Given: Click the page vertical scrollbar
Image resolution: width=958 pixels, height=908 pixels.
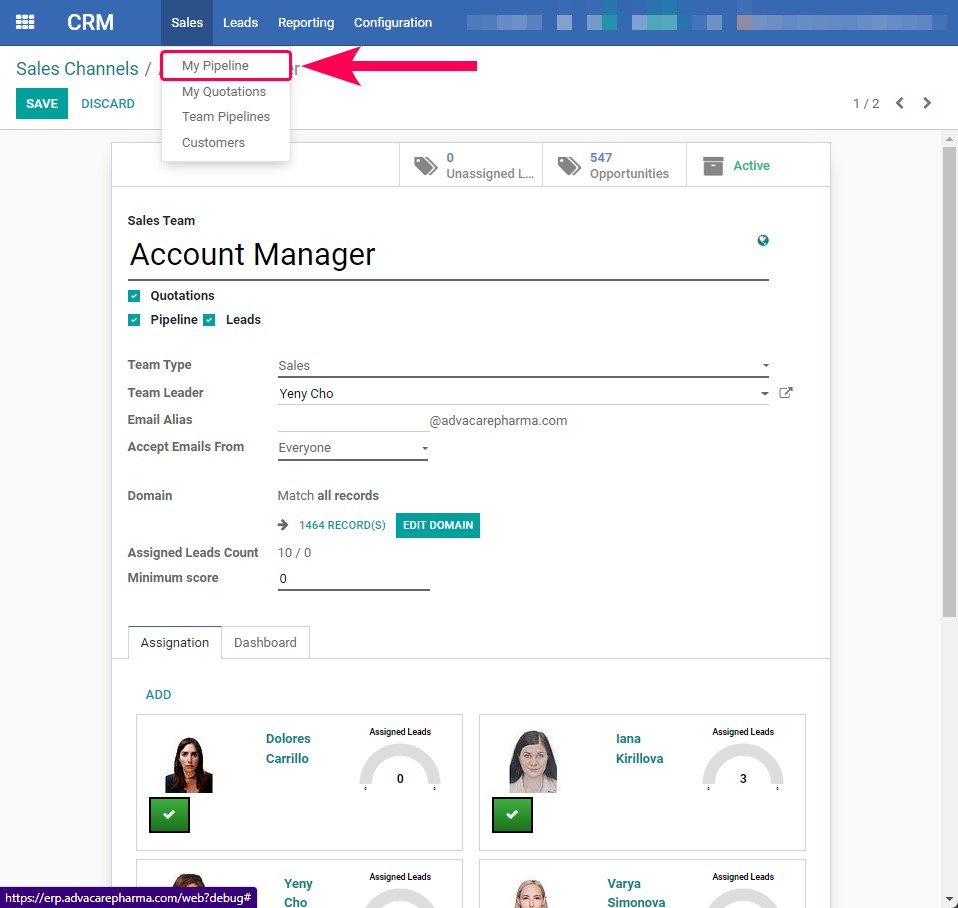Looking at the screenshot, I should (949, 382).
